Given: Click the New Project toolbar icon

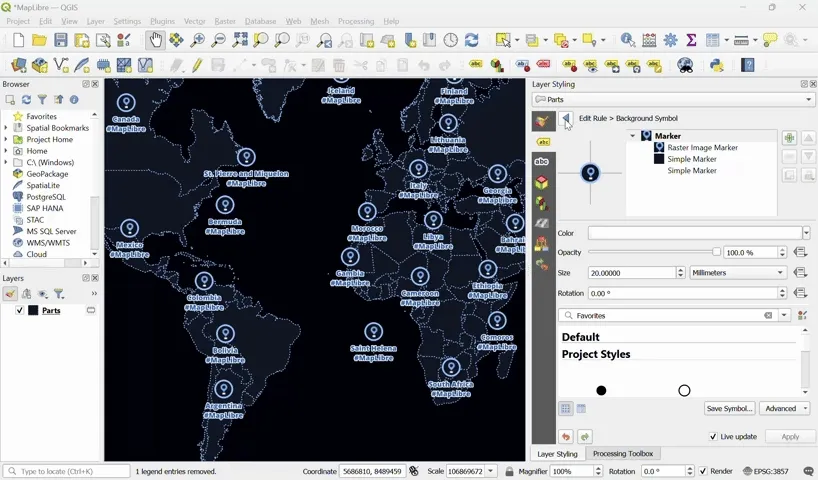Looking at the screenshot, I should pyautogui.click(x=19, y=40).
